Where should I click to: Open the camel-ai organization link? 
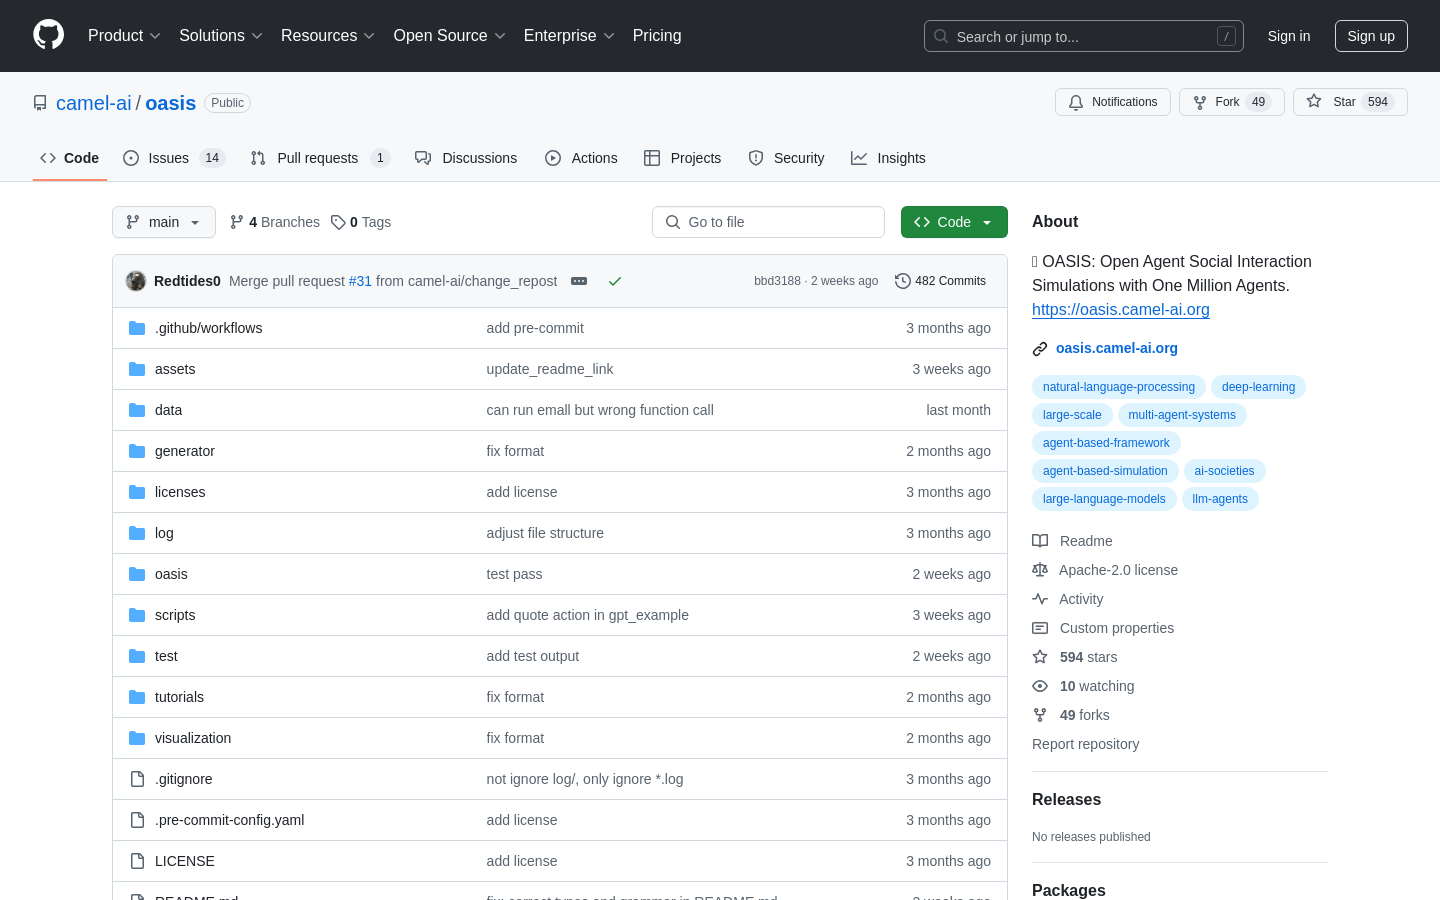[94, 103]
